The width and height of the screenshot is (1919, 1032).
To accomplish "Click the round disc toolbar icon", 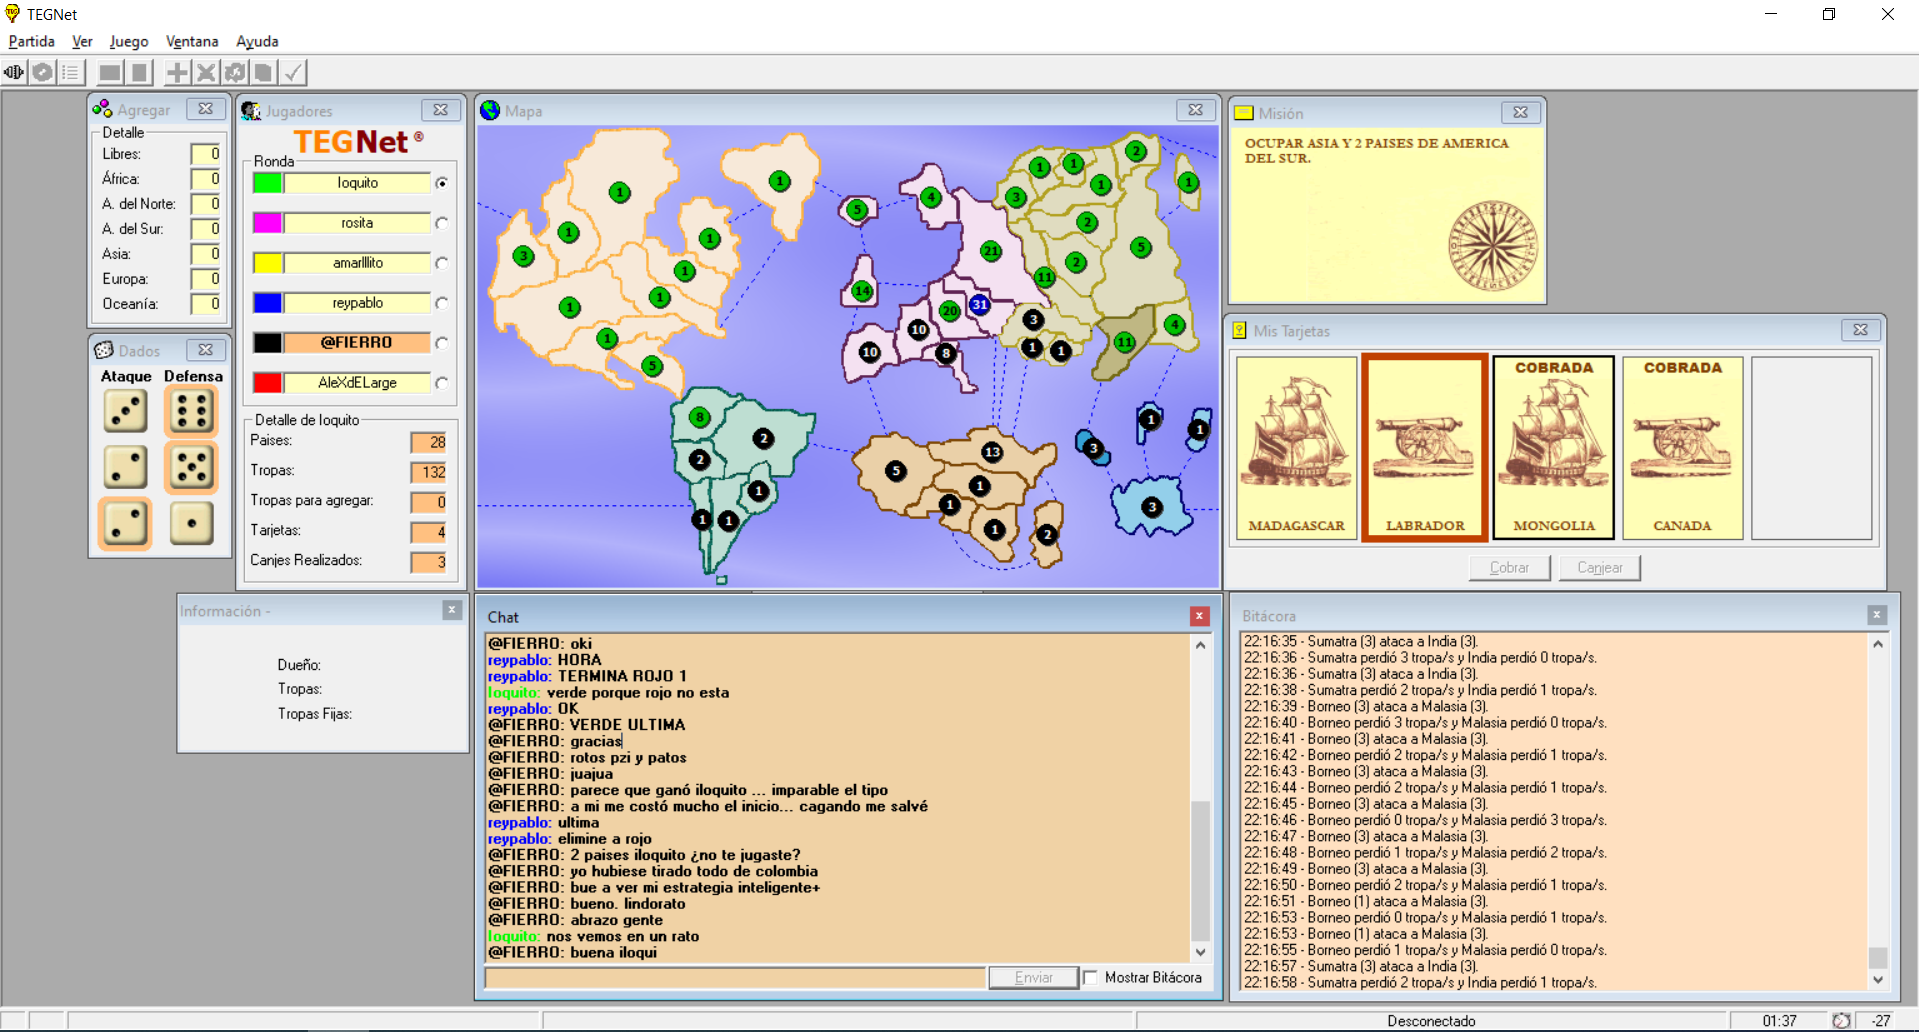I will point(42,72).
